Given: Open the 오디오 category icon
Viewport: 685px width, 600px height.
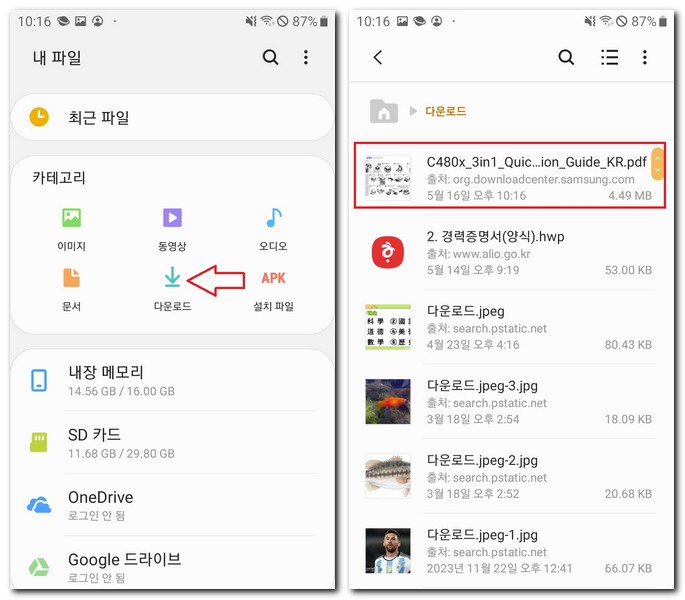Looking at the screenshot, I should tap(273, 218).
